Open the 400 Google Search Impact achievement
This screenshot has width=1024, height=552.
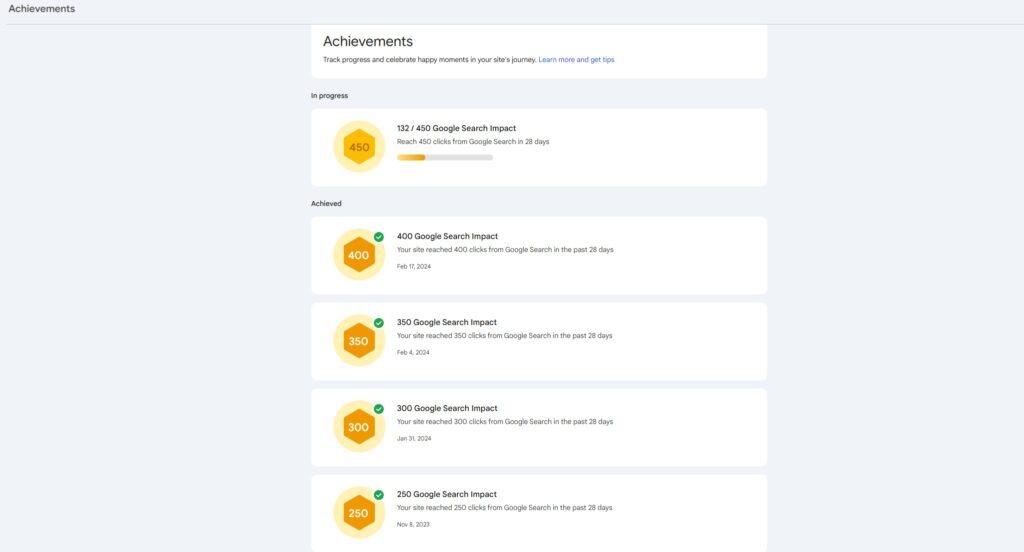pos(447,236)
